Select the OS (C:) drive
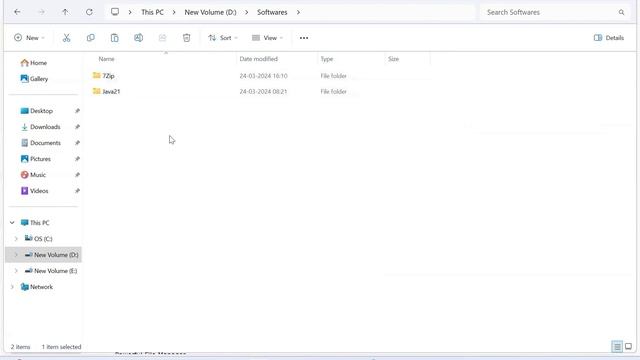This screenshot has width=640, height=360. (x=43, y=239)
